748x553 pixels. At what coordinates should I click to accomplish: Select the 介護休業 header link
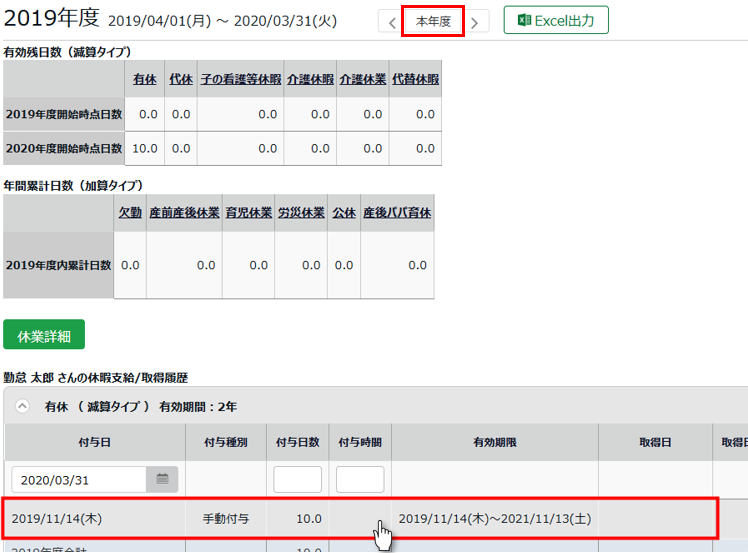[362, 79]
